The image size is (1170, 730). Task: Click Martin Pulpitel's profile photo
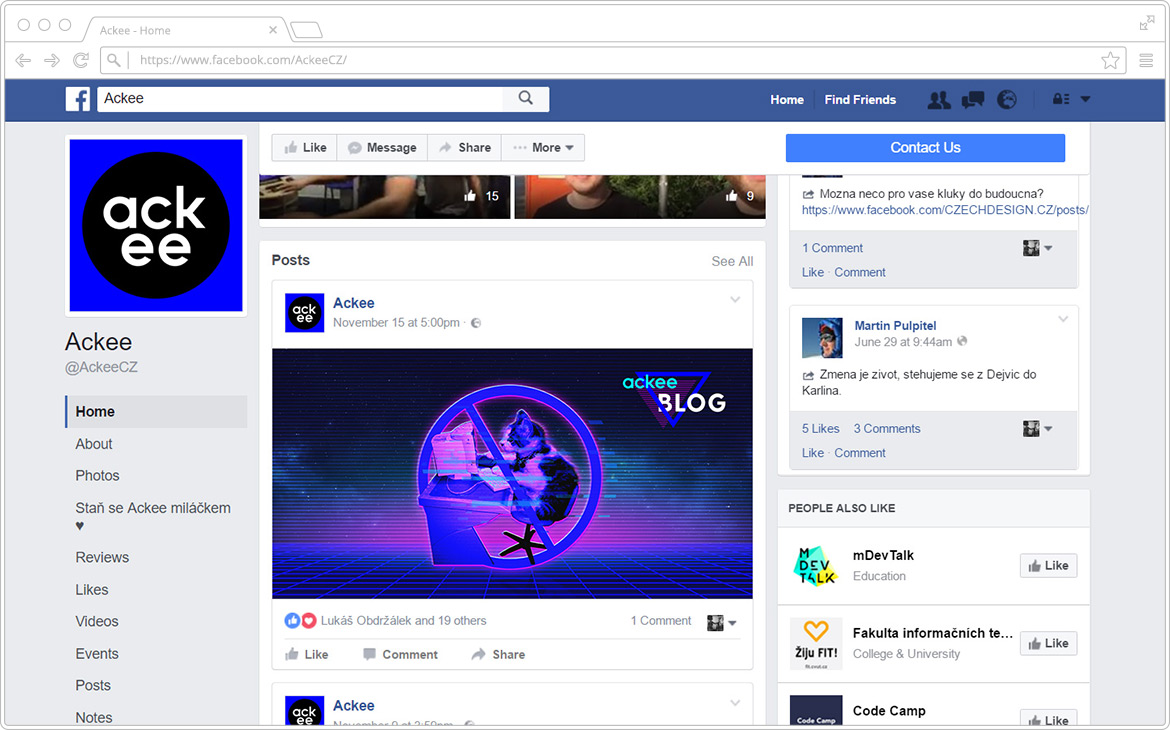(822, 338)
